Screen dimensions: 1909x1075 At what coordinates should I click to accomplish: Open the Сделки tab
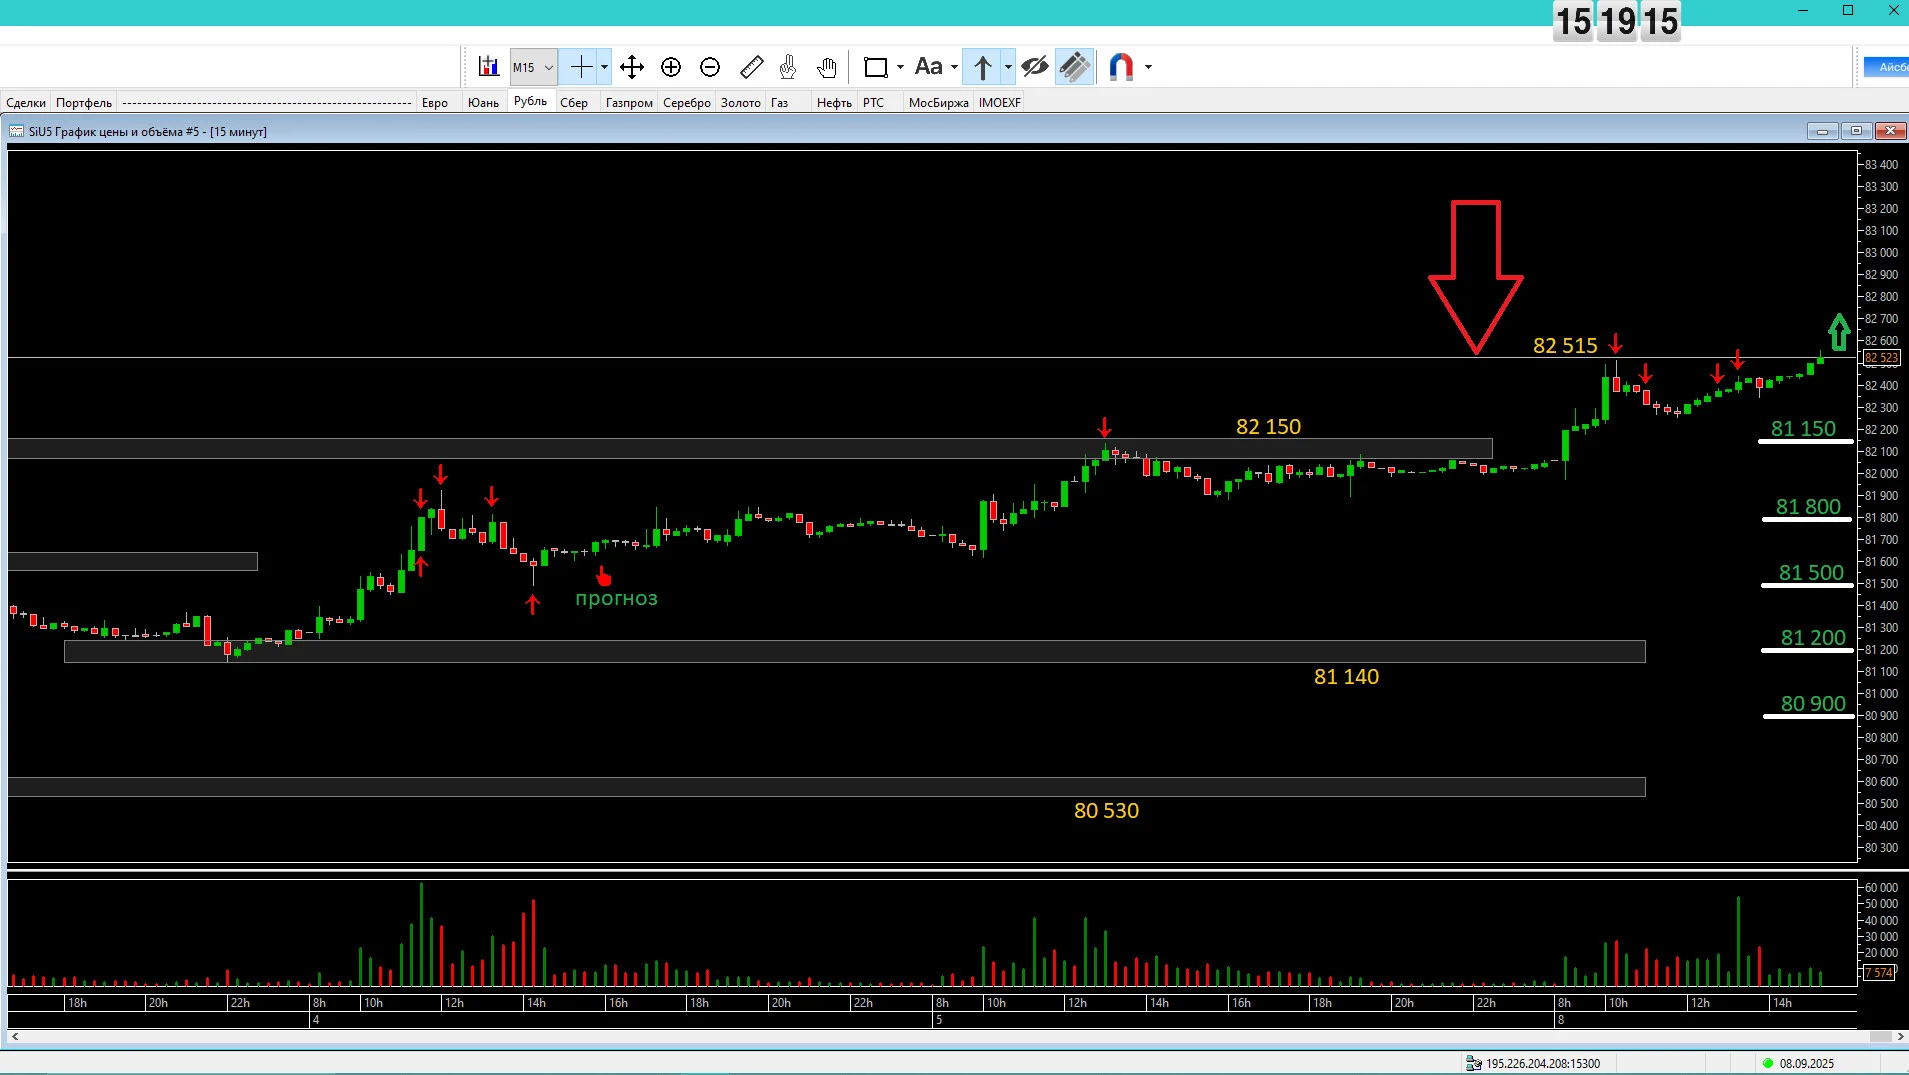(26, 103)
